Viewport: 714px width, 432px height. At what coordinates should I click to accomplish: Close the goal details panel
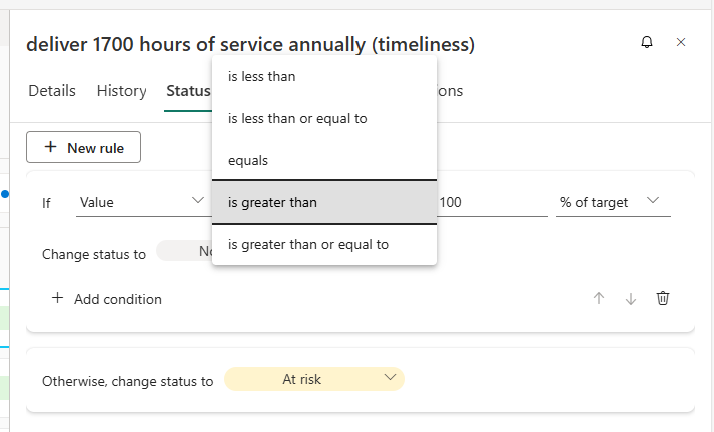tap(681, 42)
